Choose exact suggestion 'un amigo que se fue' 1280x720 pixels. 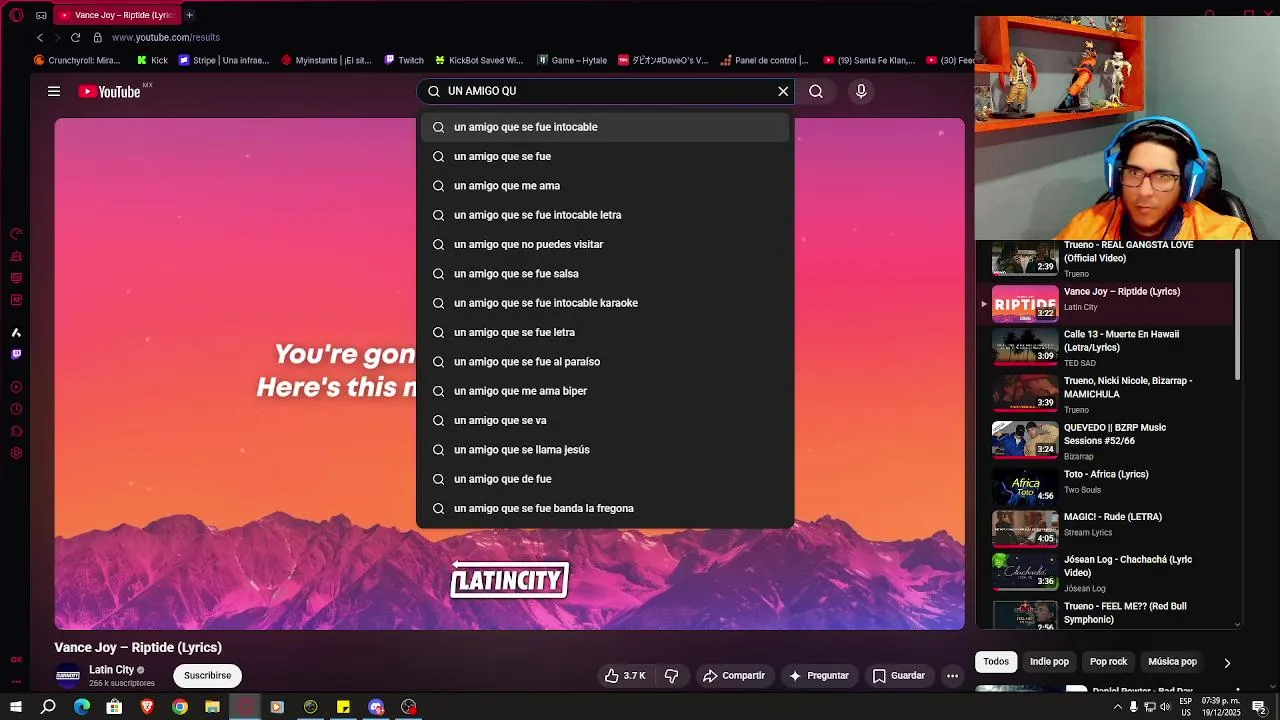[605, 156]
